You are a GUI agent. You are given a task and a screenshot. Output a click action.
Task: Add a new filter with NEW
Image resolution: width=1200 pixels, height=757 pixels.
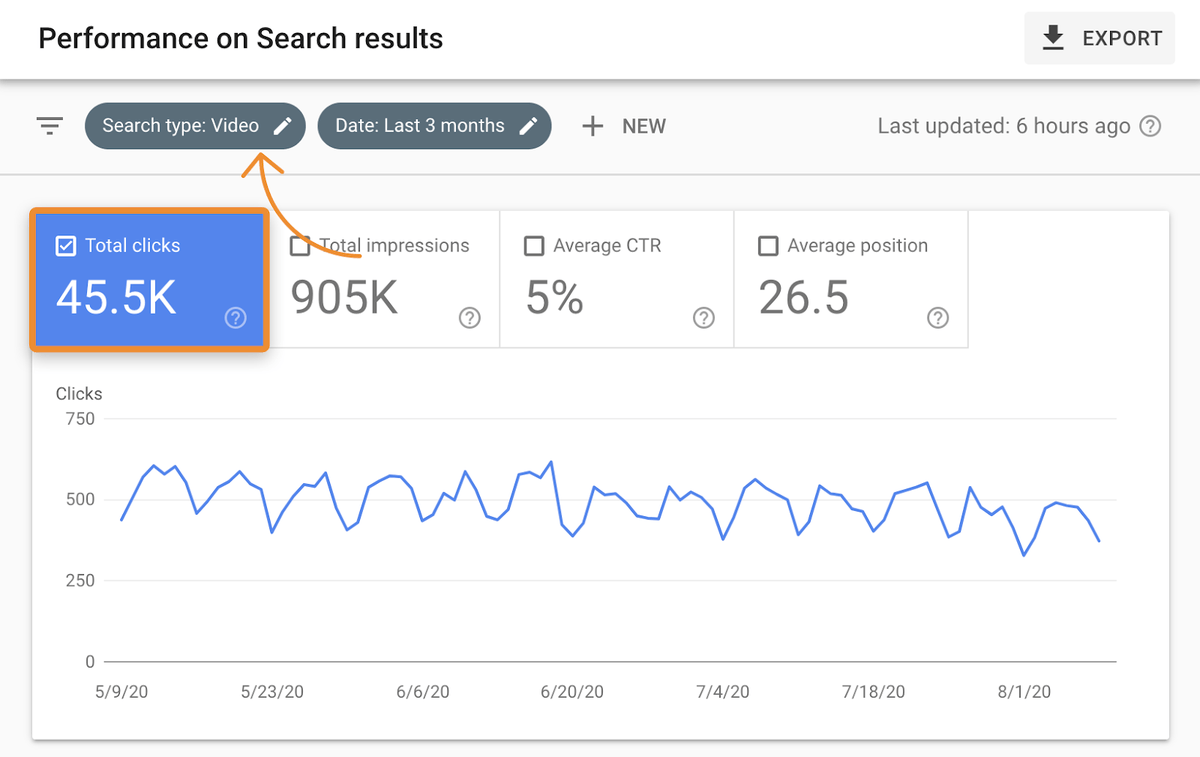coord(623,125)
